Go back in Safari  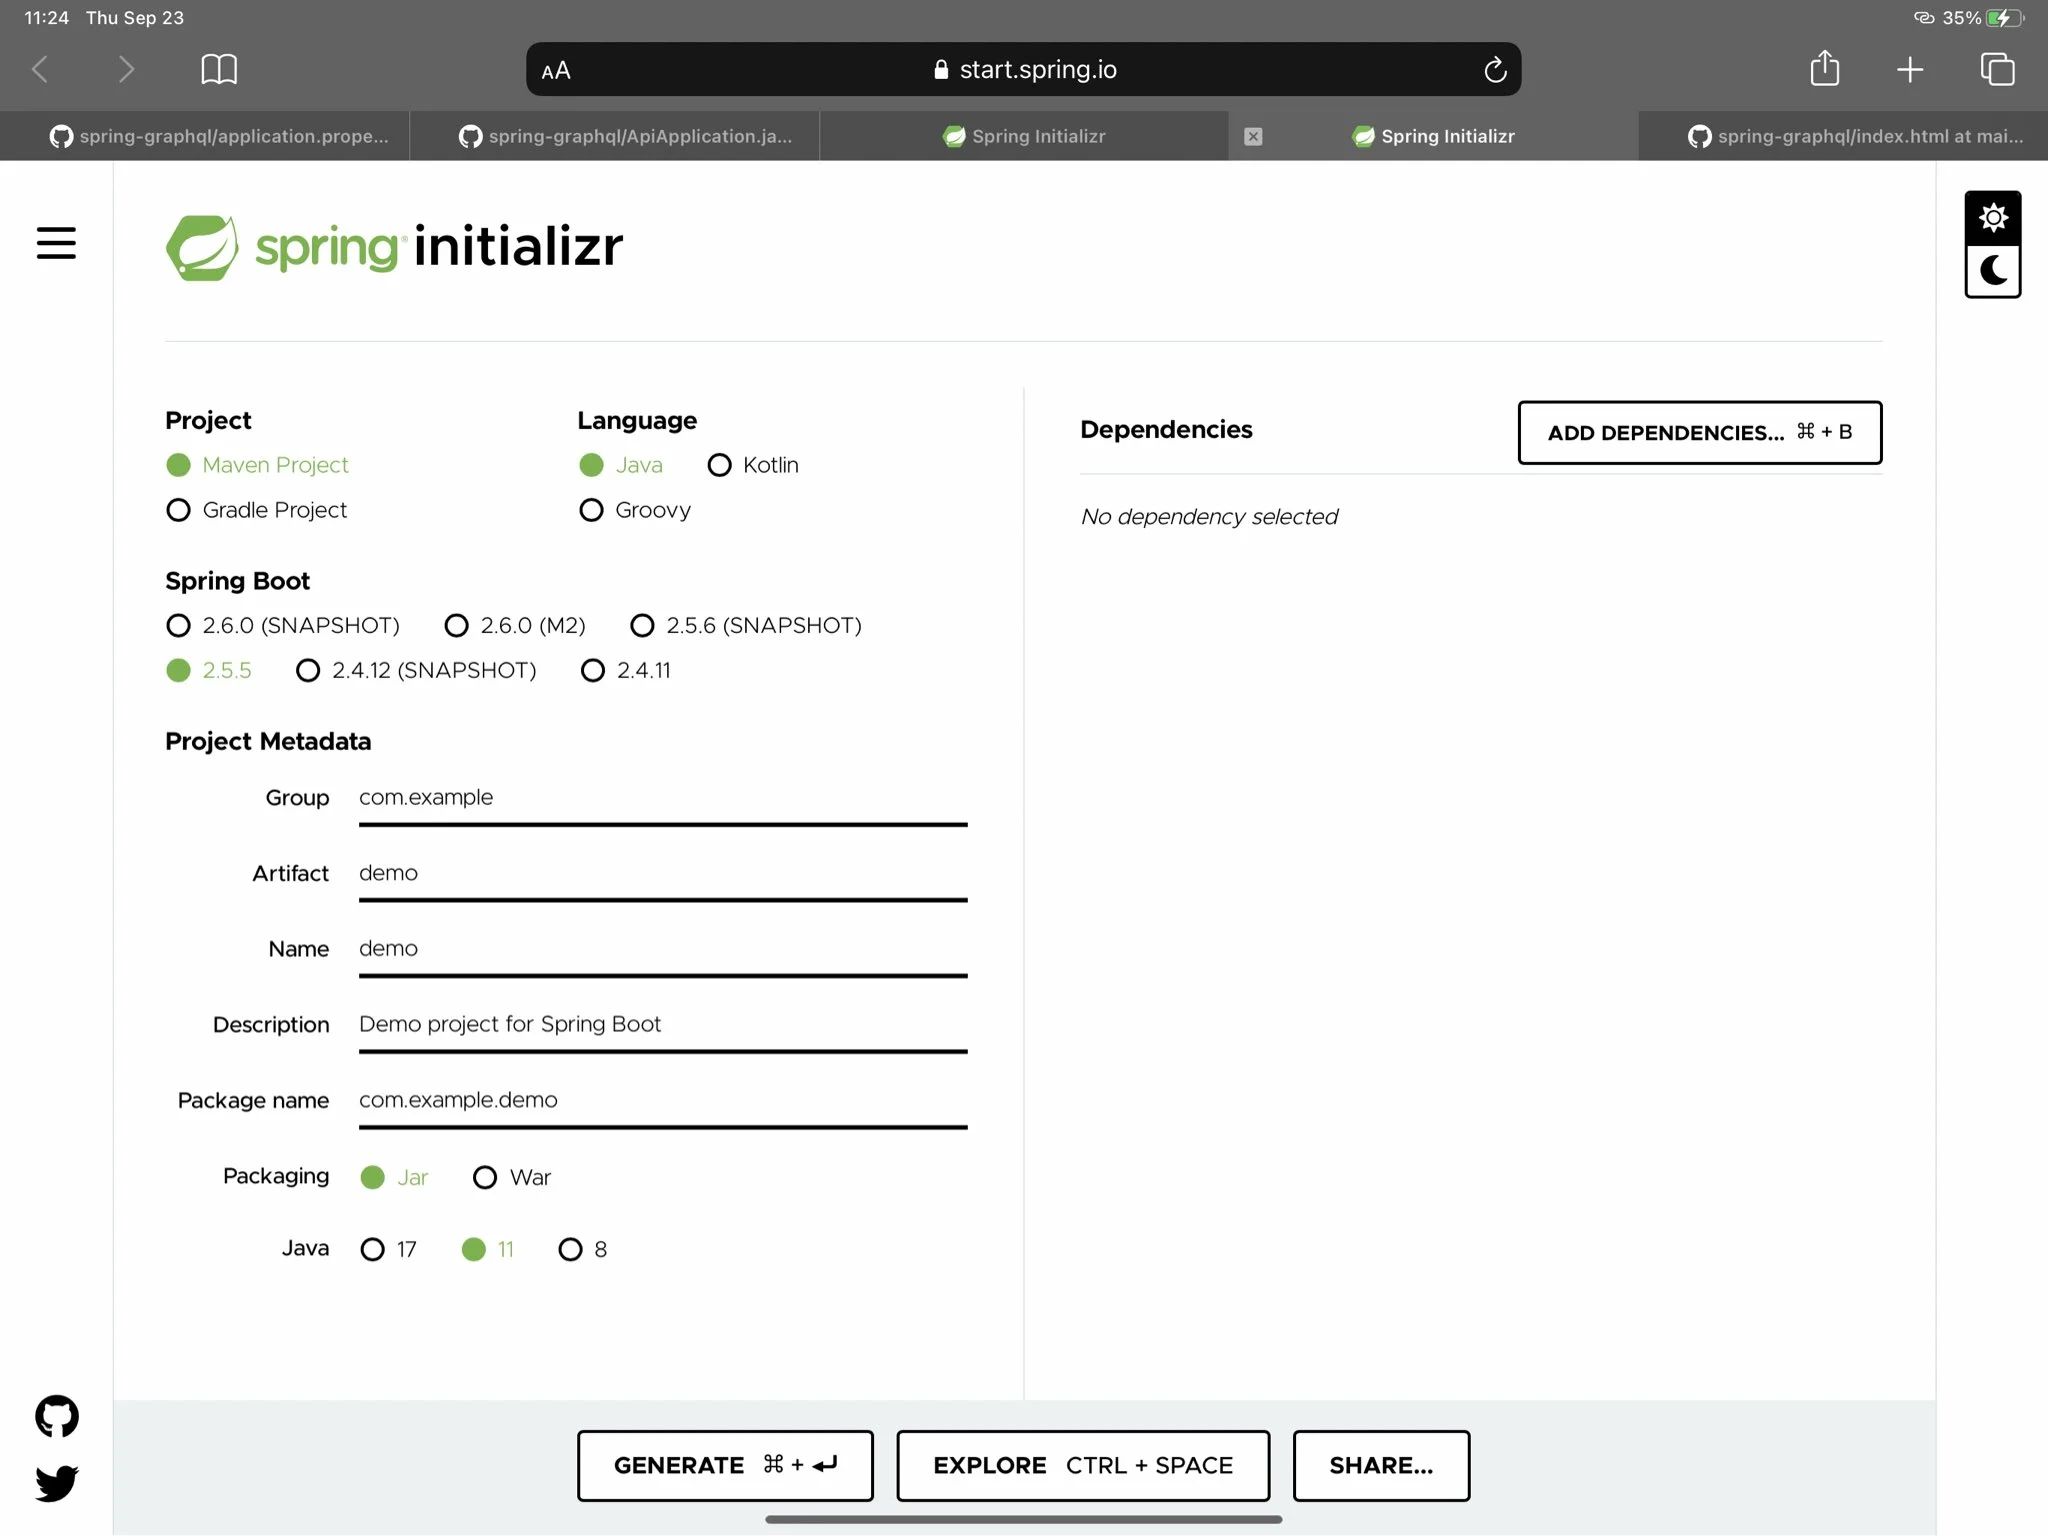(x=40, y=69)
